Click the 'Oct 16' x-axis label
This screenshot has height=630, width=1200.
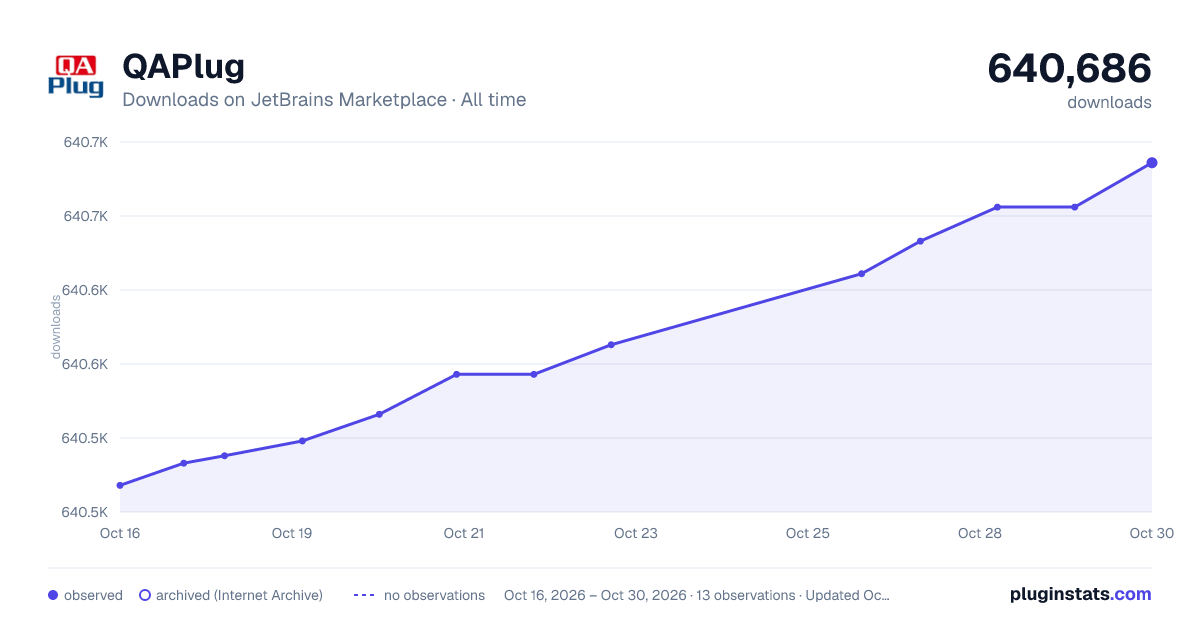coord(120,533)
